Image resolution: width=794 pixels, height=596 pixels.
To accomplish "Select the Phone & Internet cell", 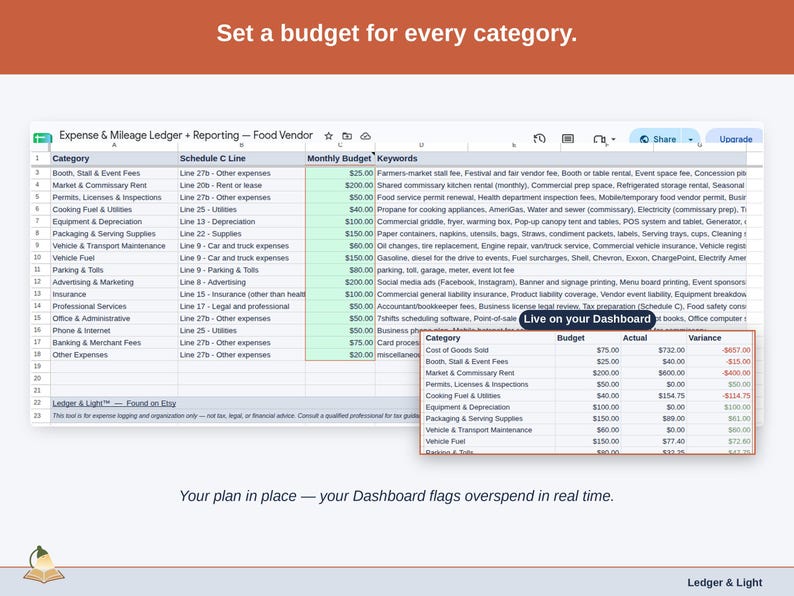I will [x=114, y=331].
